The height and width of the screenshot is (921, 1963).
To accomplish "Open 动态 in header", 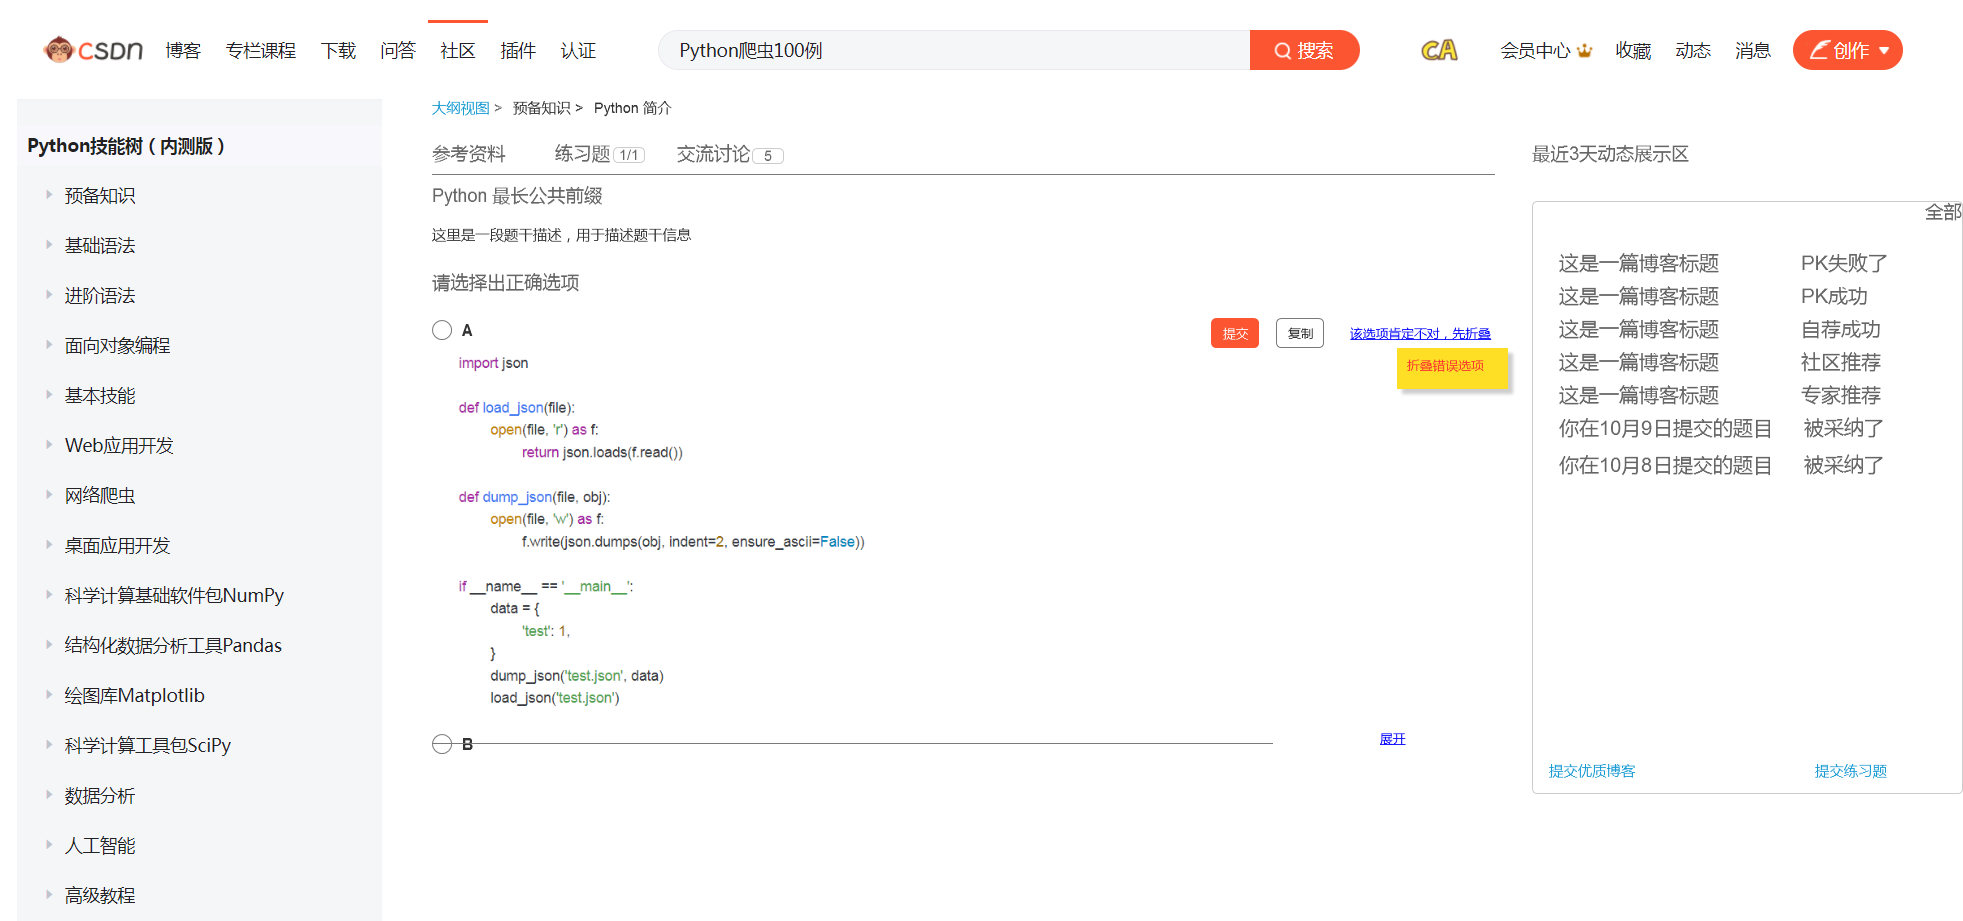I will (x=1693, y=50).
